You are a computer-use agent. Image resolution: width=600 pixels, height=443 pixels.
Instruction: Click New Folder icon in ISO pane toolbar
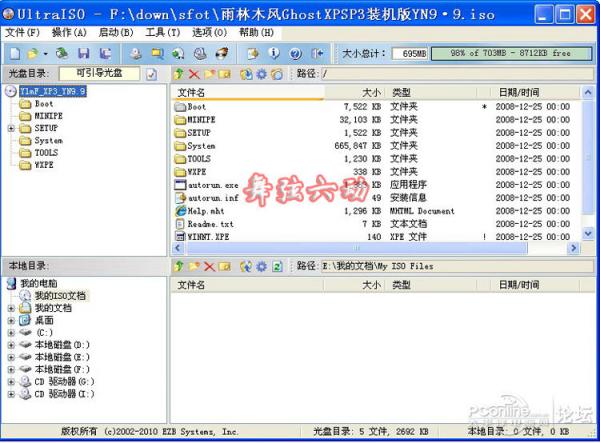point(209,74)
